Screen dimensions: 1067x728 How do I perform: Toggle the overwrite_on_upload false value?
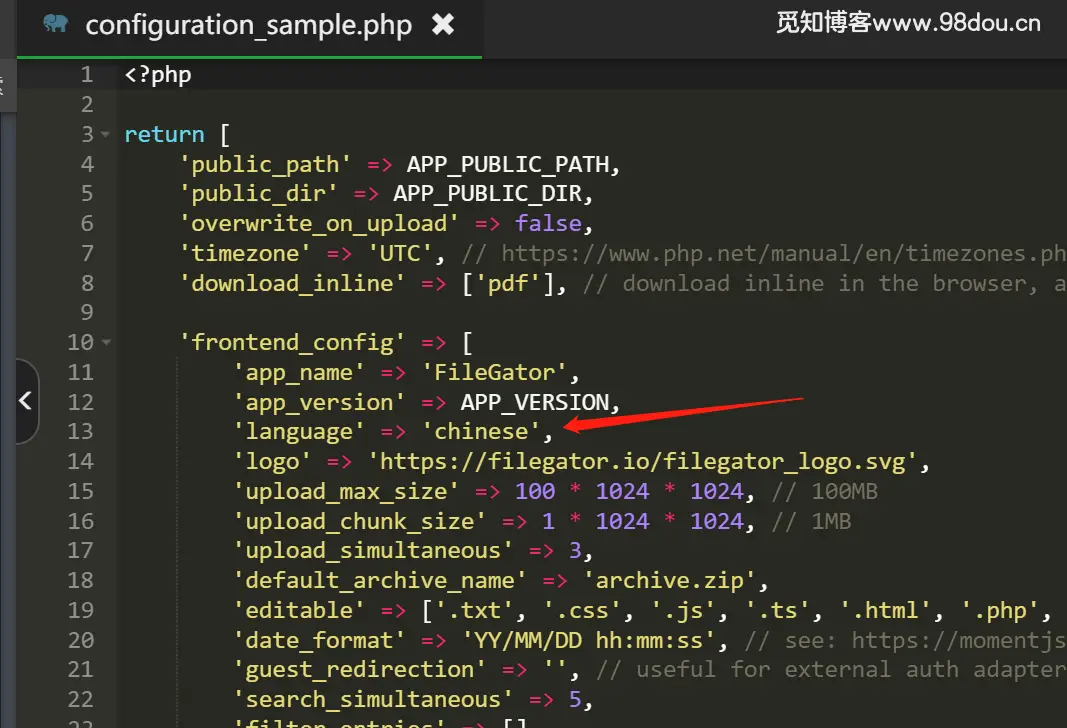(x=548, y=223)
